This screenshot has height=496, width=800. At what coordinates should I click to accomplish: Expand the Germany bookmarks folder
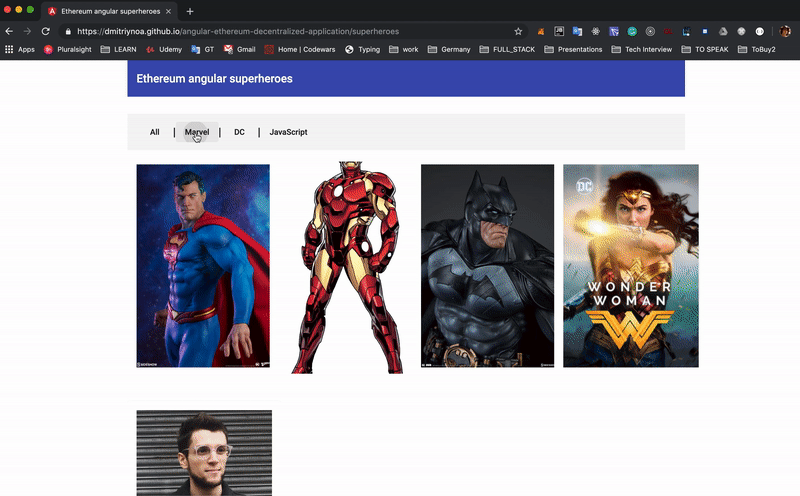coord(449,49)
